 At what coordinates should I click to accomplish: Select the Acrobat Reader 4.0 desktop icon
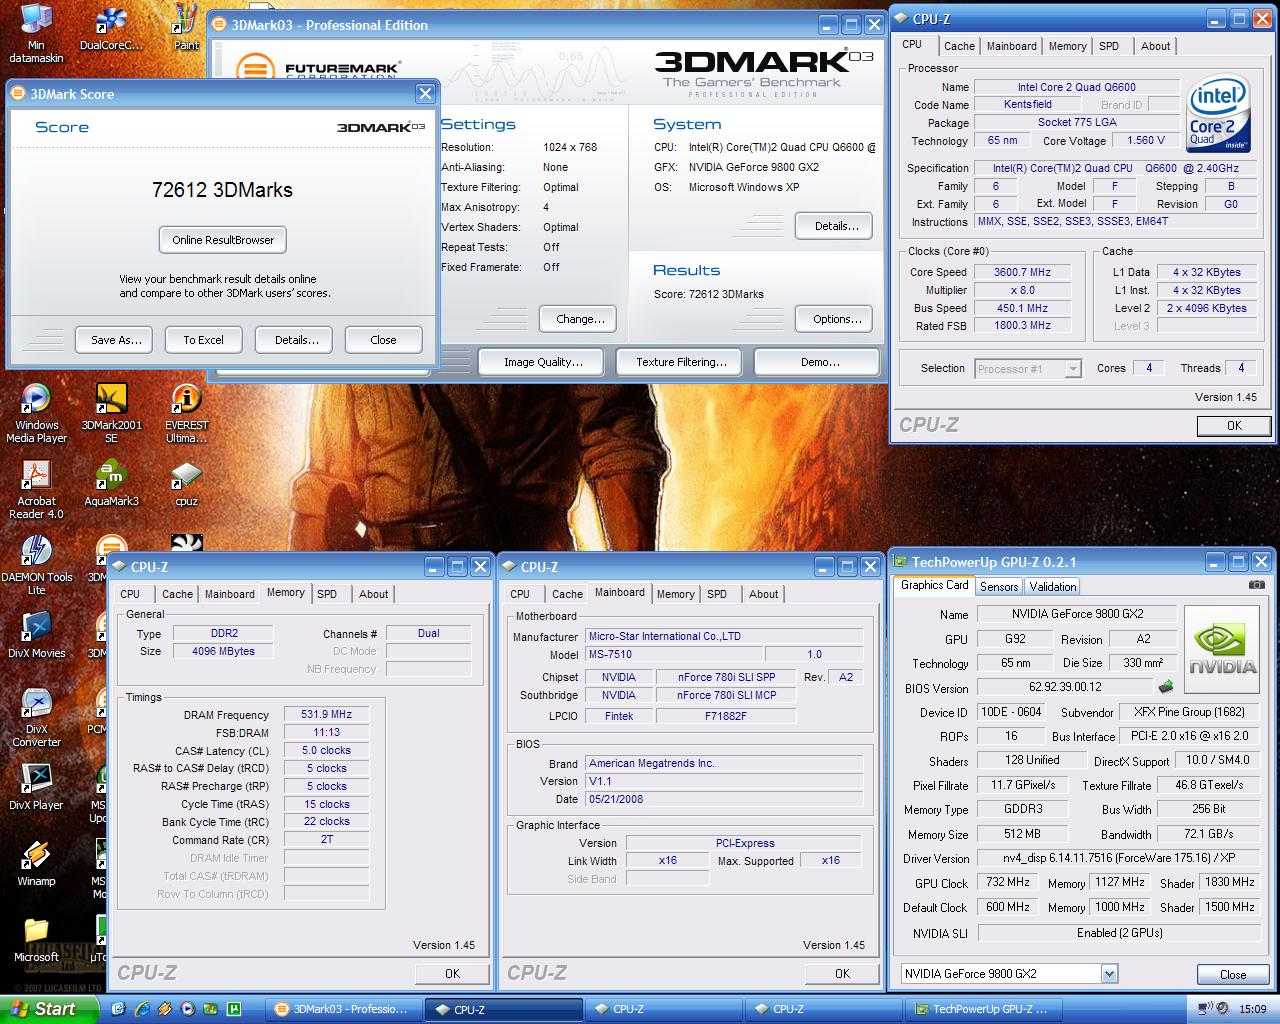click(36, 490)
